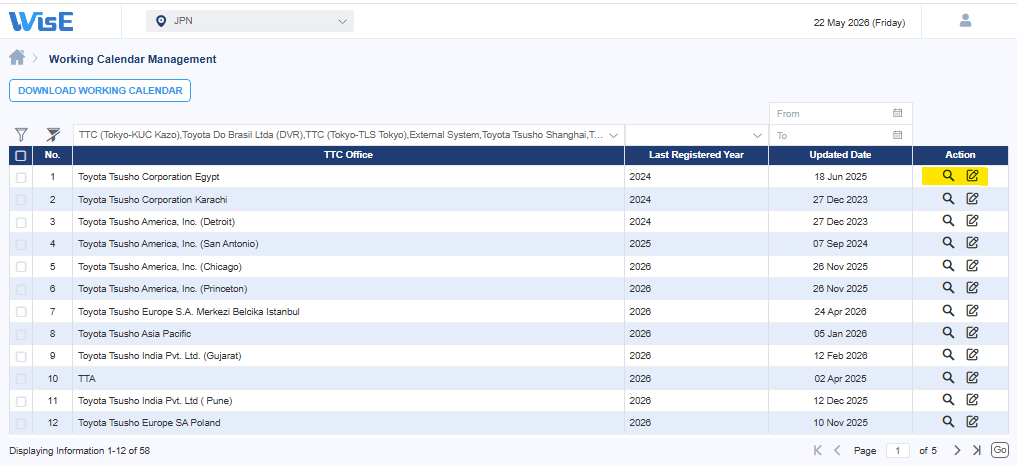Edit Toyota Tsusho America Detroit calendar

[x=972, y=221]
